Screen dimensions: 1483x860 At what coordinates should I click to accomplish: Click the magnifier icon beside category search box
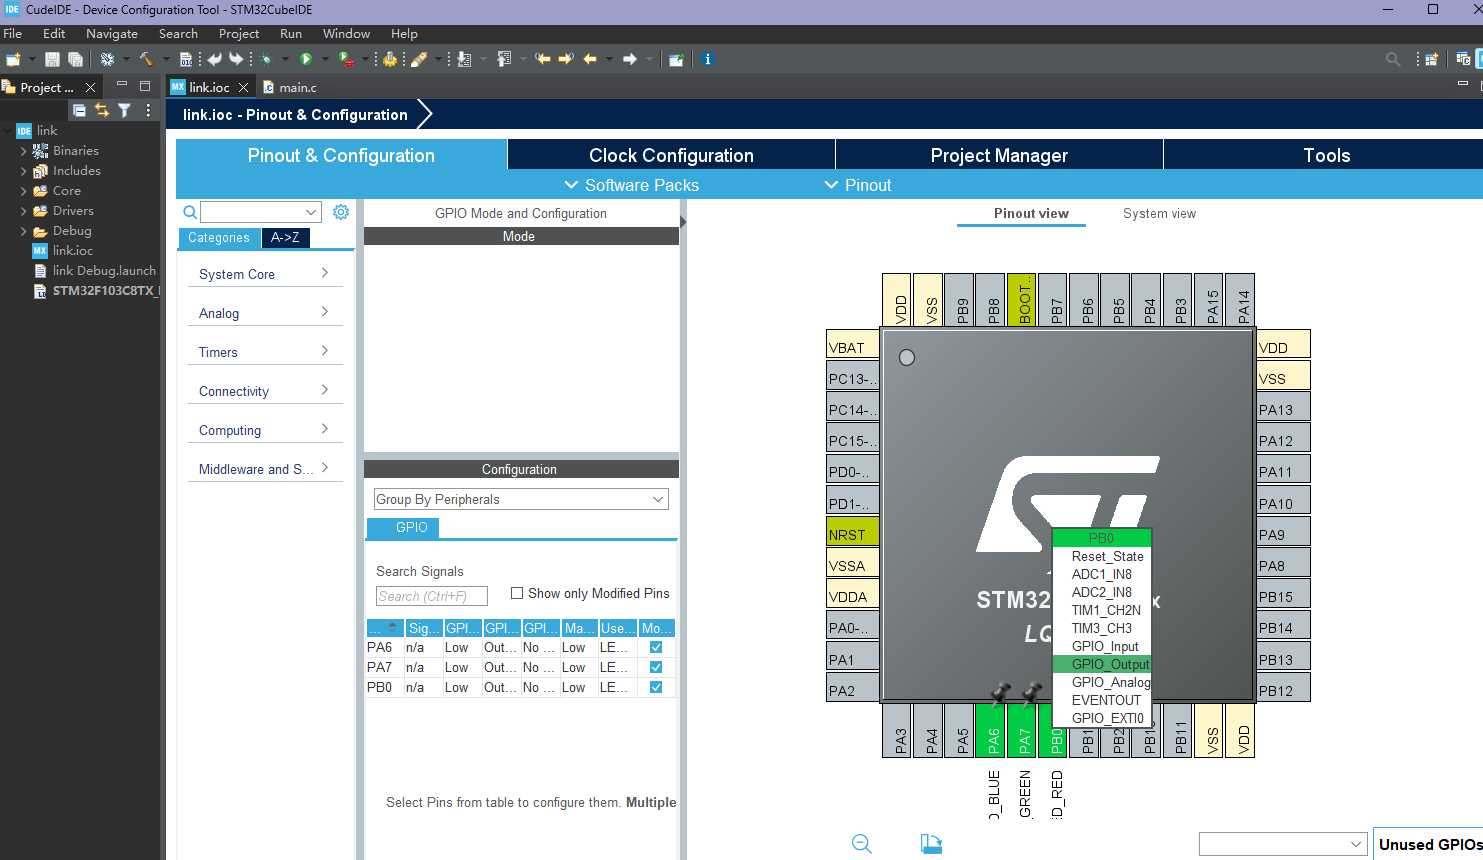coord(190,212)
